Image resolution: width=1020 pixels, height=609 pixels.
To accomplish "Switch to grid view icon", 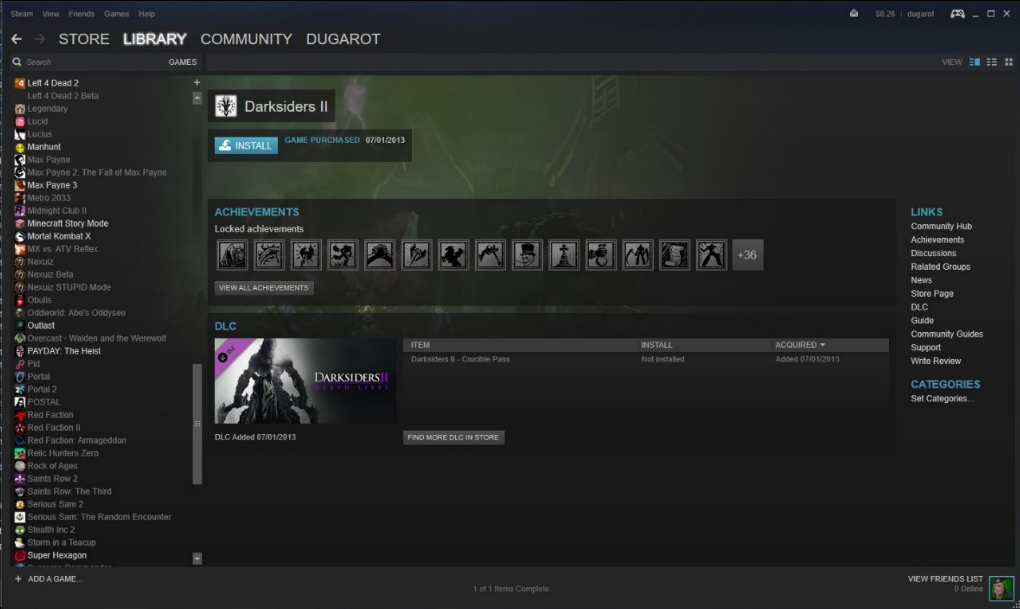I will tap(1008, 62).
